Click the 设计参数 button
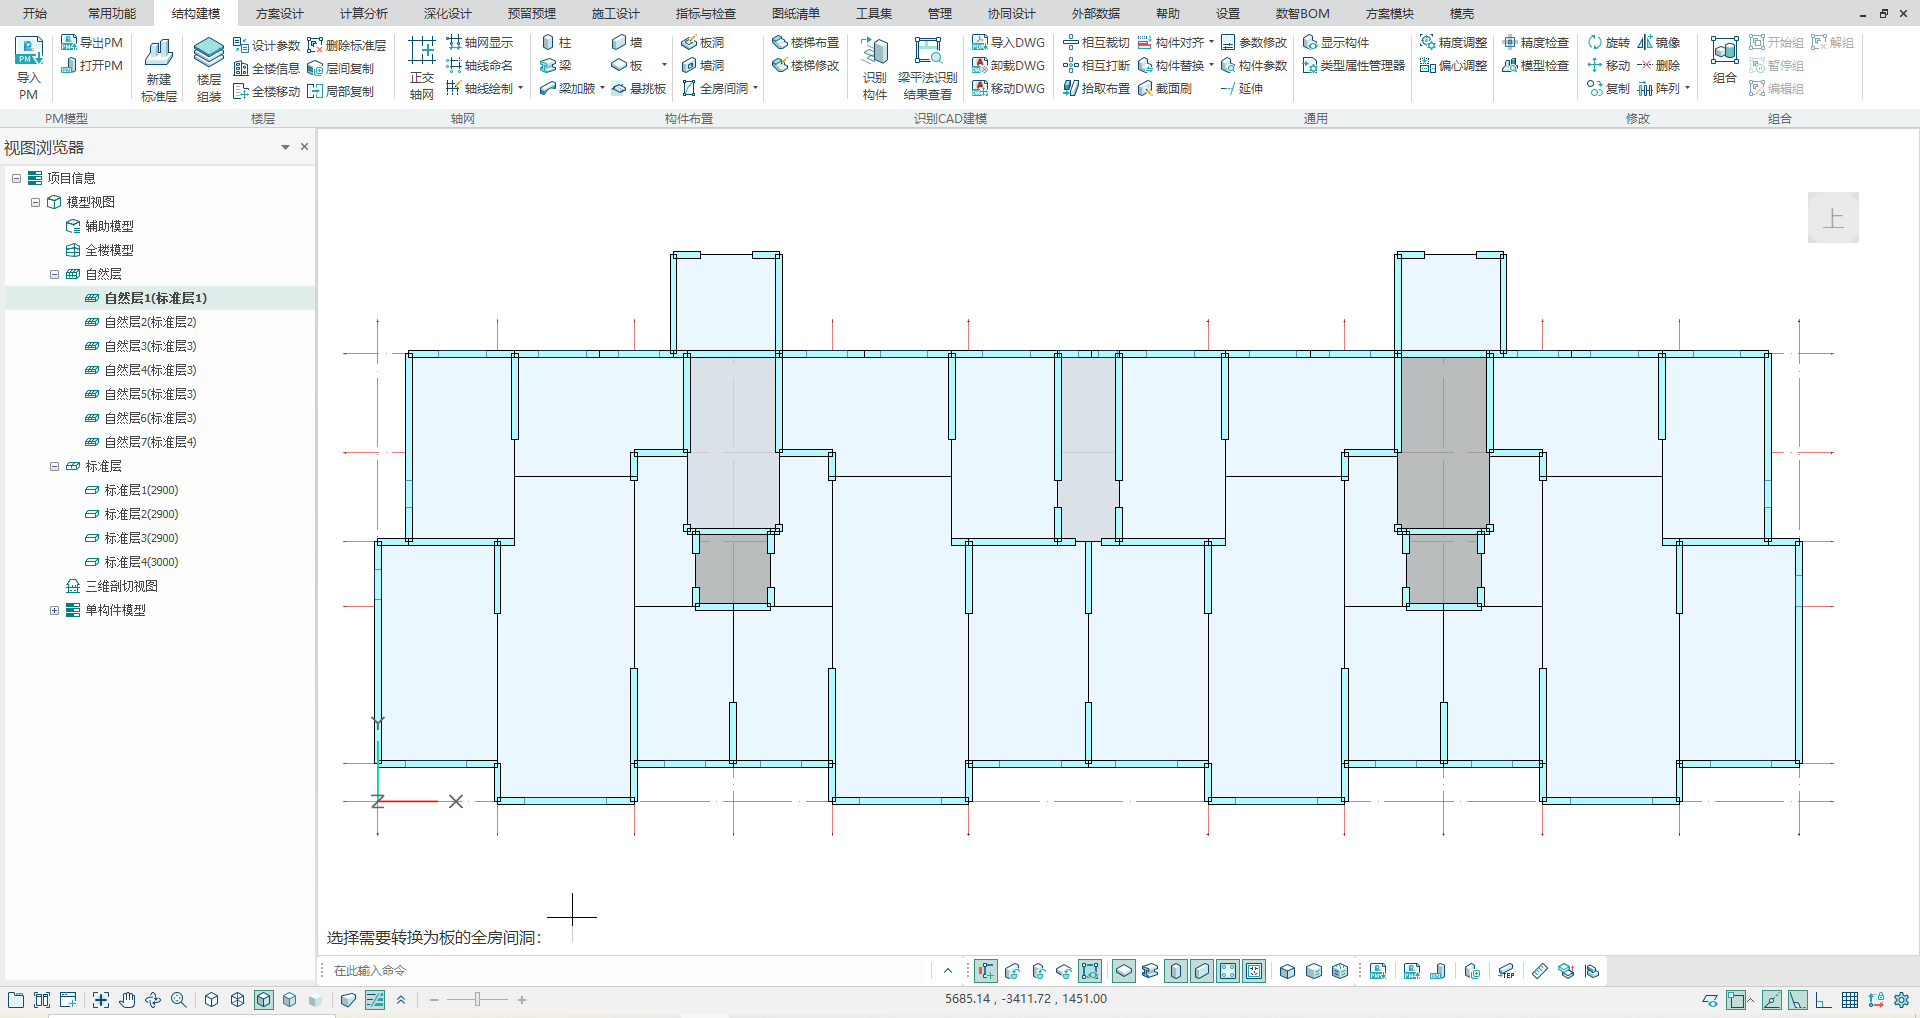Image resolution: width=1920 pixels, height=1018 pixels. (x=267, y=45)
